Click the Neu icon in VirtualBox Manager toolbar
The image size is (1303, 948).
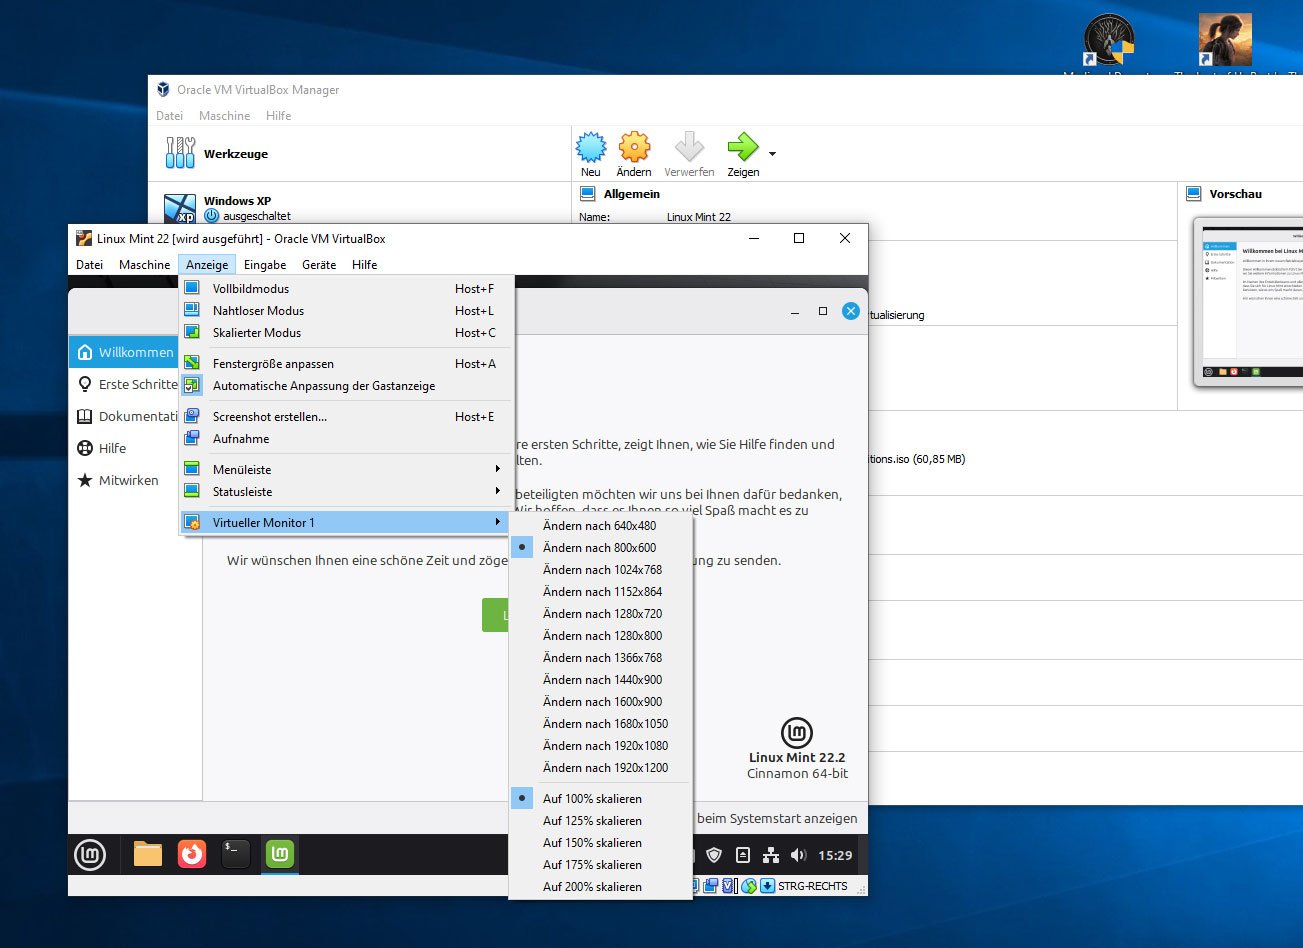point(591,147)
